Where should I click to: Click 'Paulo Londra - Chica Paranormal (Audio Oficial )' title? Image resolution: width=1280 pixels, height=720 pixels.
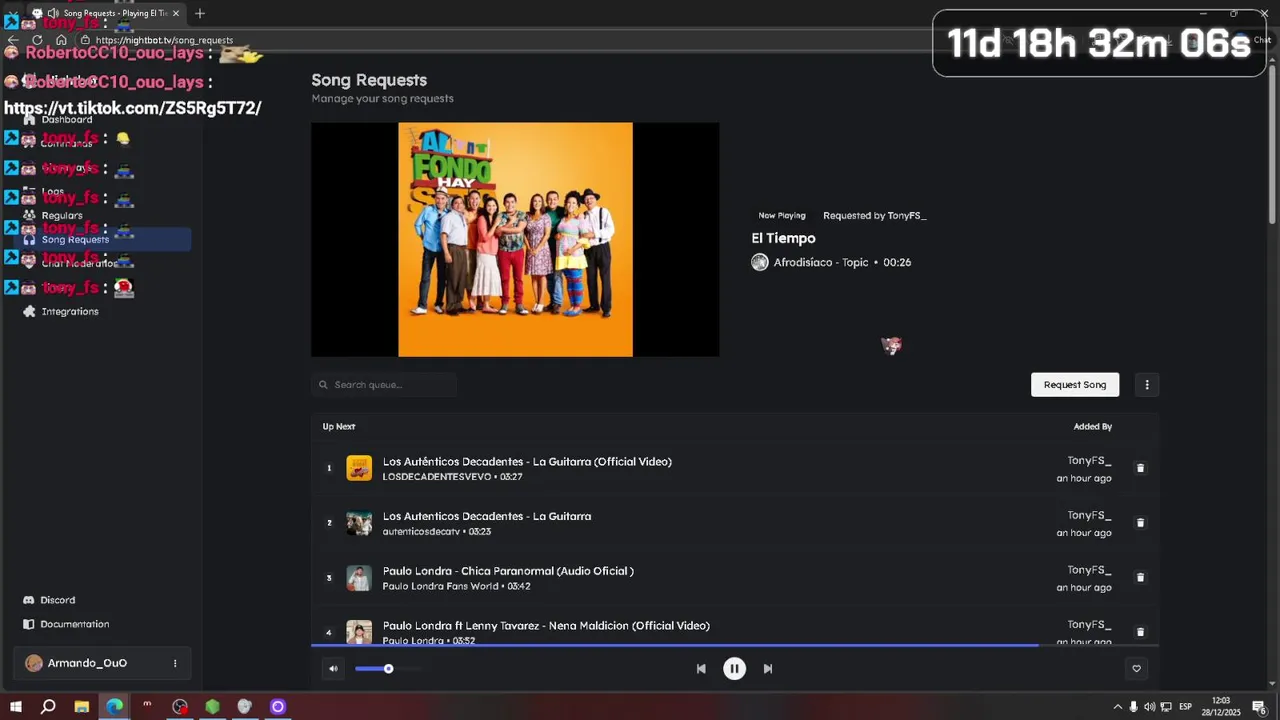pos(508,571)
